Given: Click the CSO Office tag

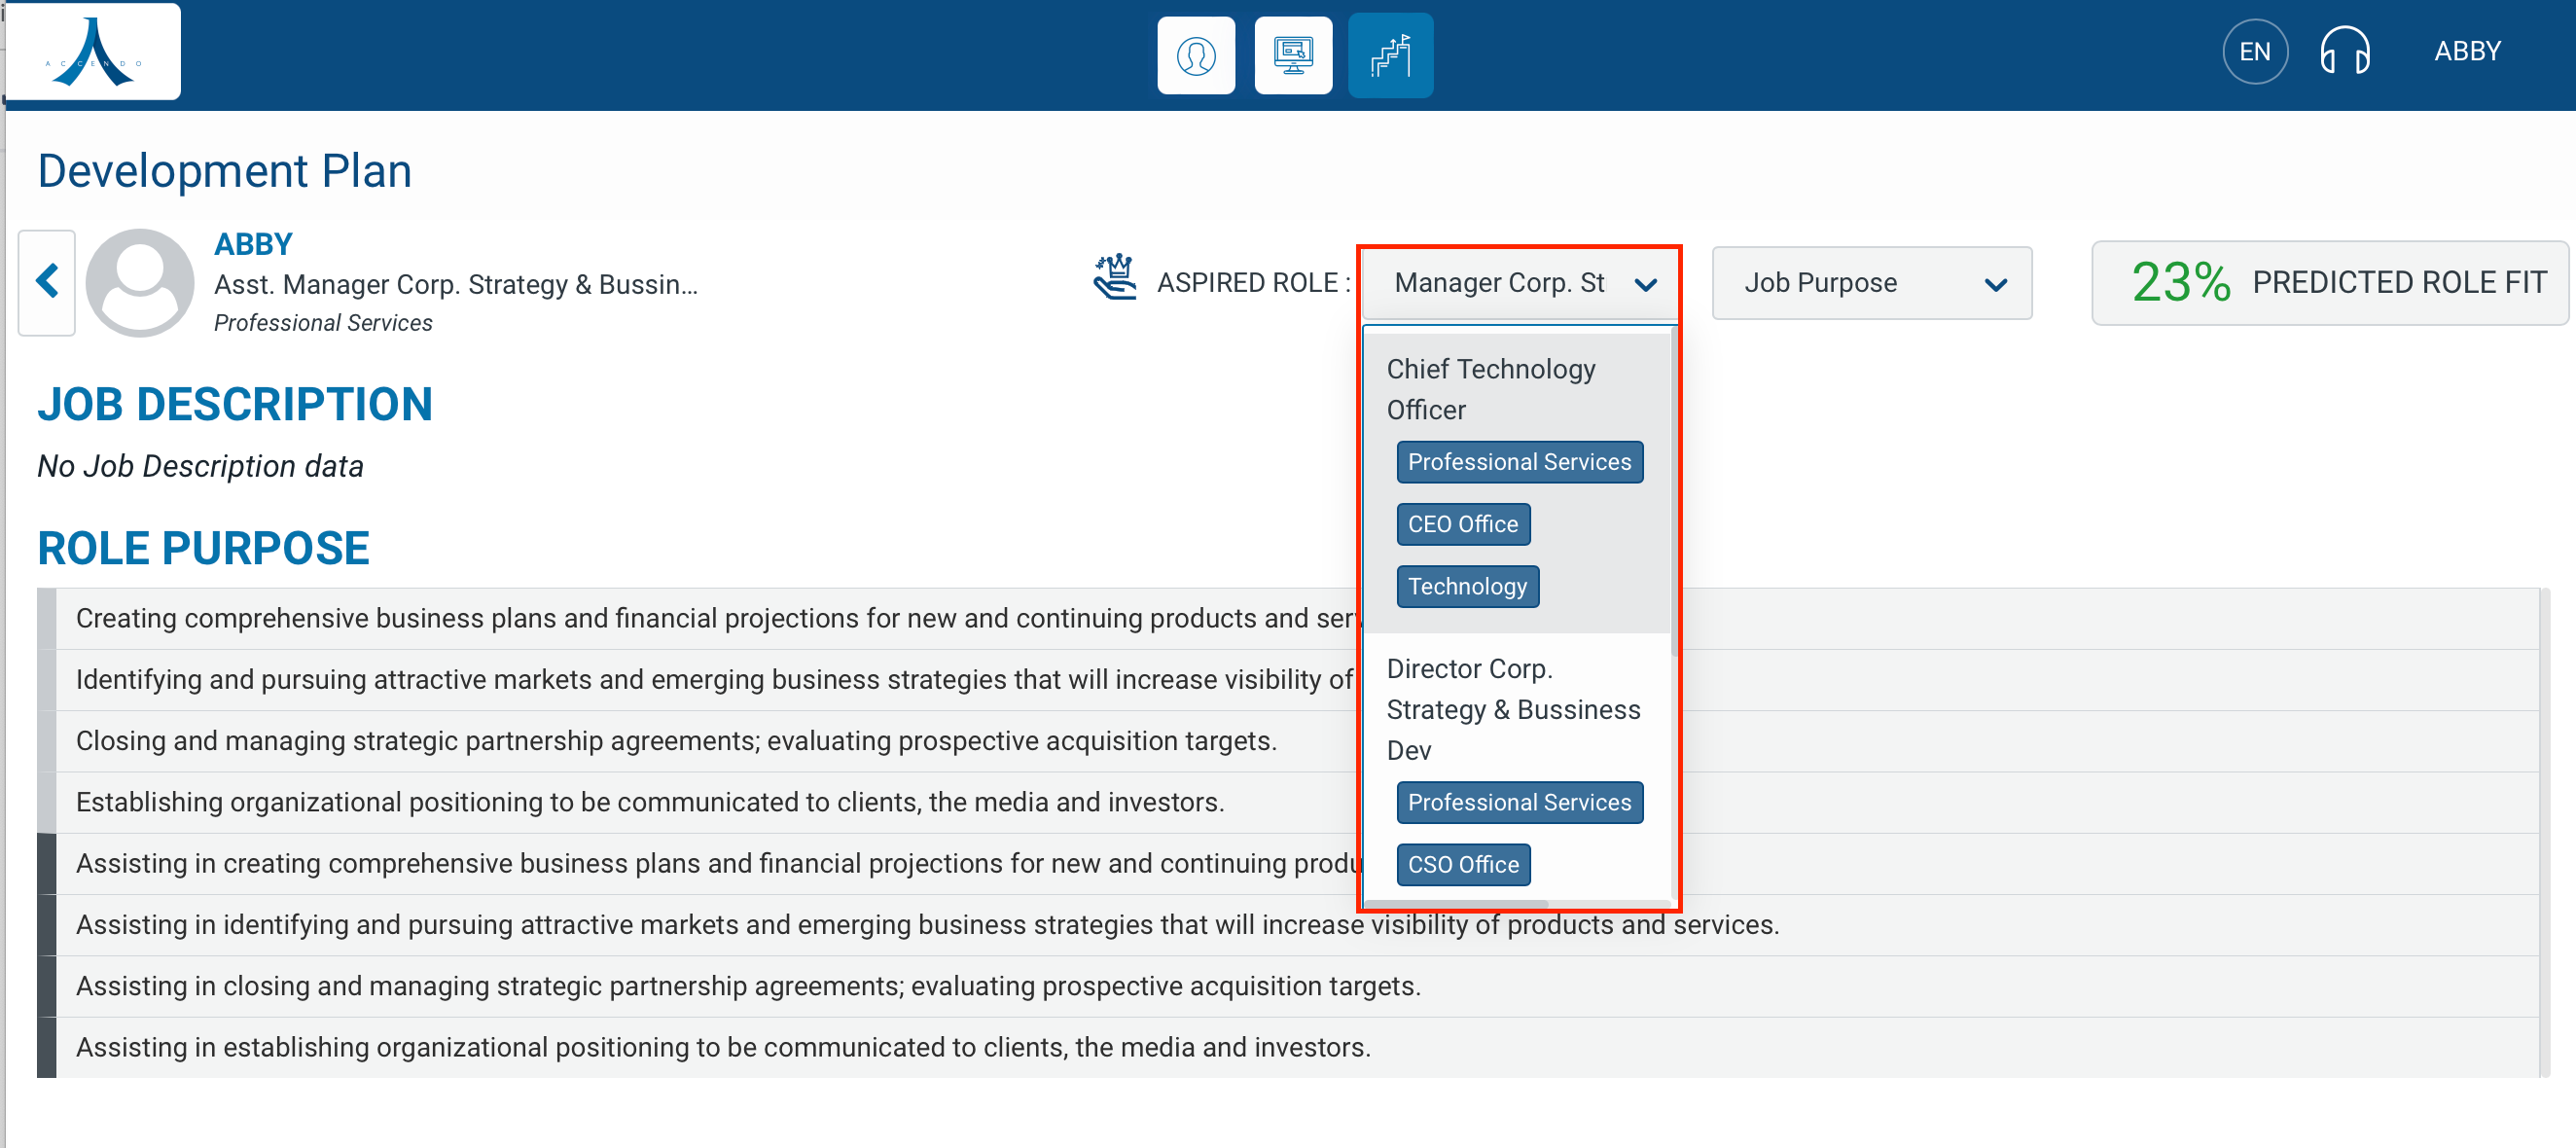Looking at the screenshot, I should pos(1462,864).
